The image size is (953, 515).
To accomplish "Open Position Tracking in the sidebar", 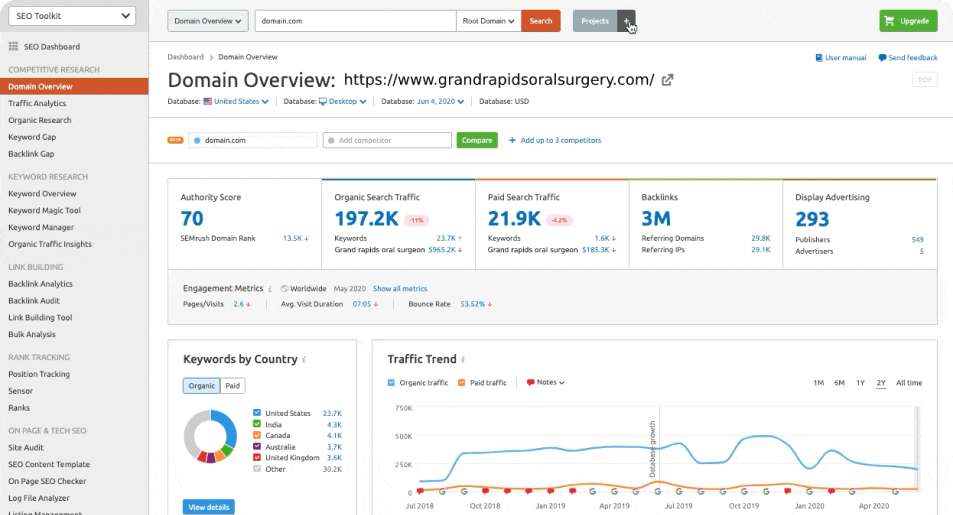I will (39, 374).
